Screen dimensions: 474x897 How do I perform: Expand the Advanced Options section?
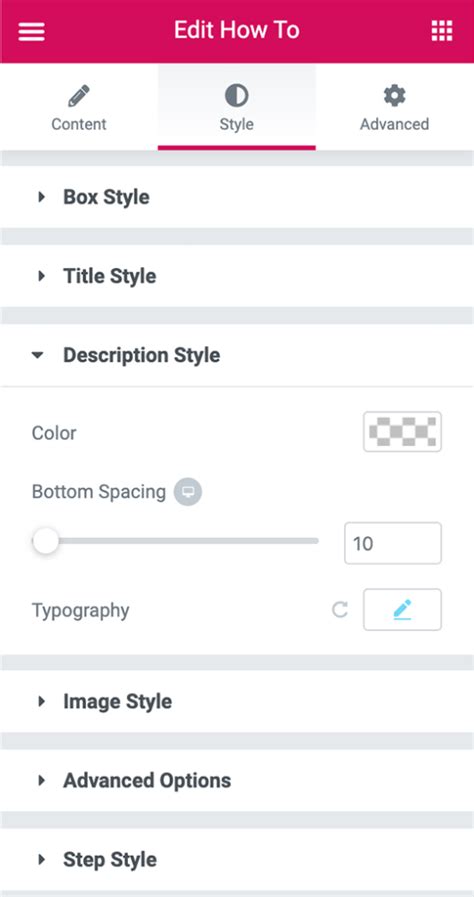[237, 780]
